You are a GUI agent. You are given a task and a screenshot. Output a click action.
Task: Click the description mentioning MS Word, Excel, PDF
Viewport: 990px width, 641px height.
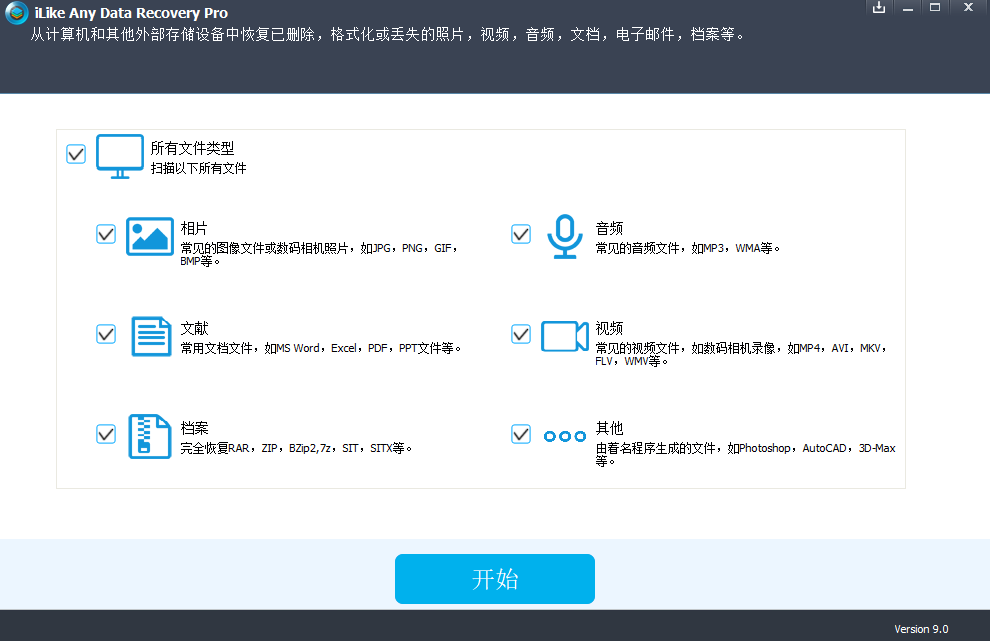(321, 348)
